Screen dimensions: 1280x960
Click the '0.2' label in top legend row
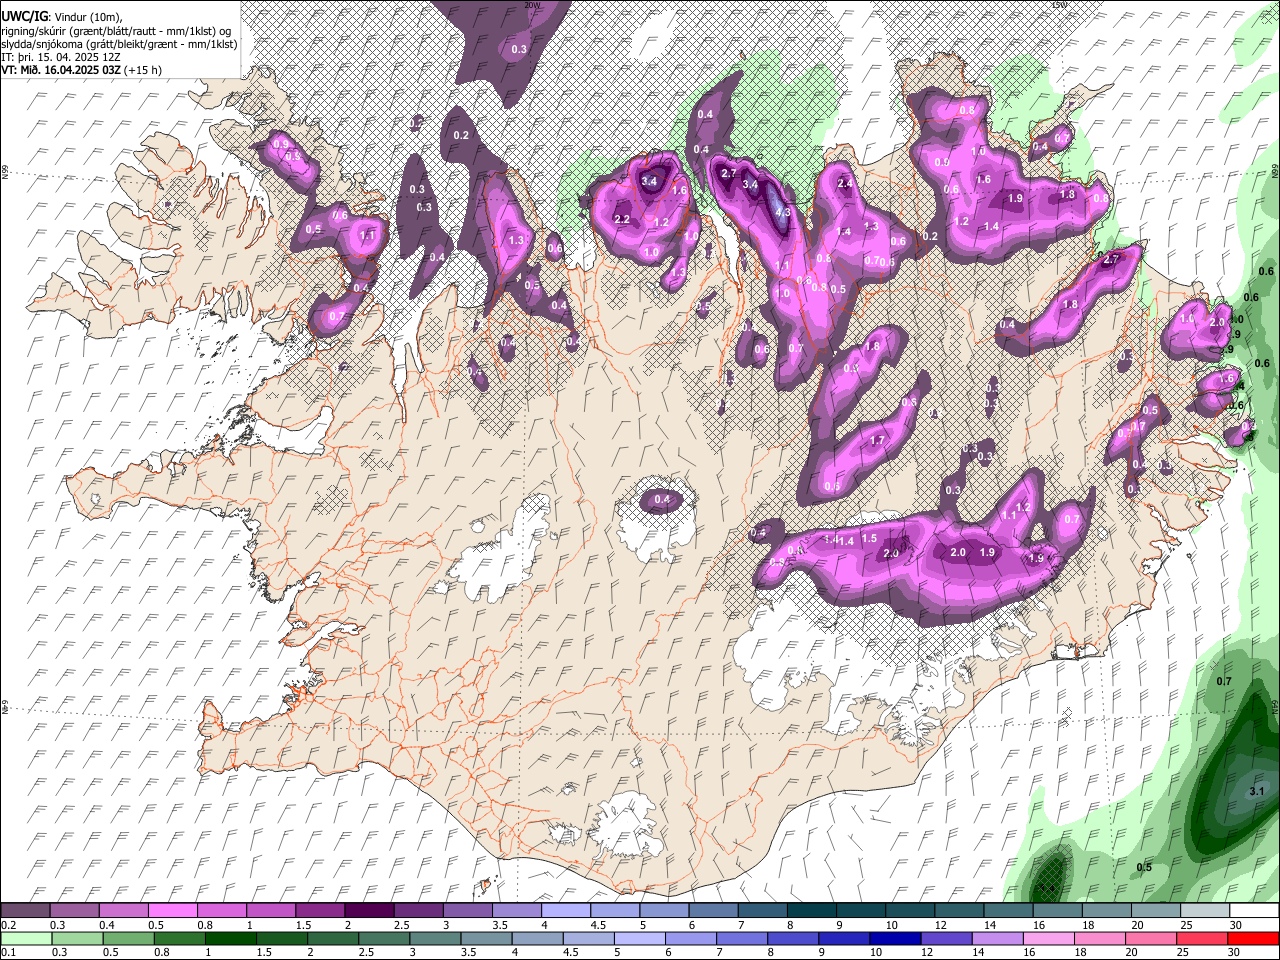(x=7, y=925)
